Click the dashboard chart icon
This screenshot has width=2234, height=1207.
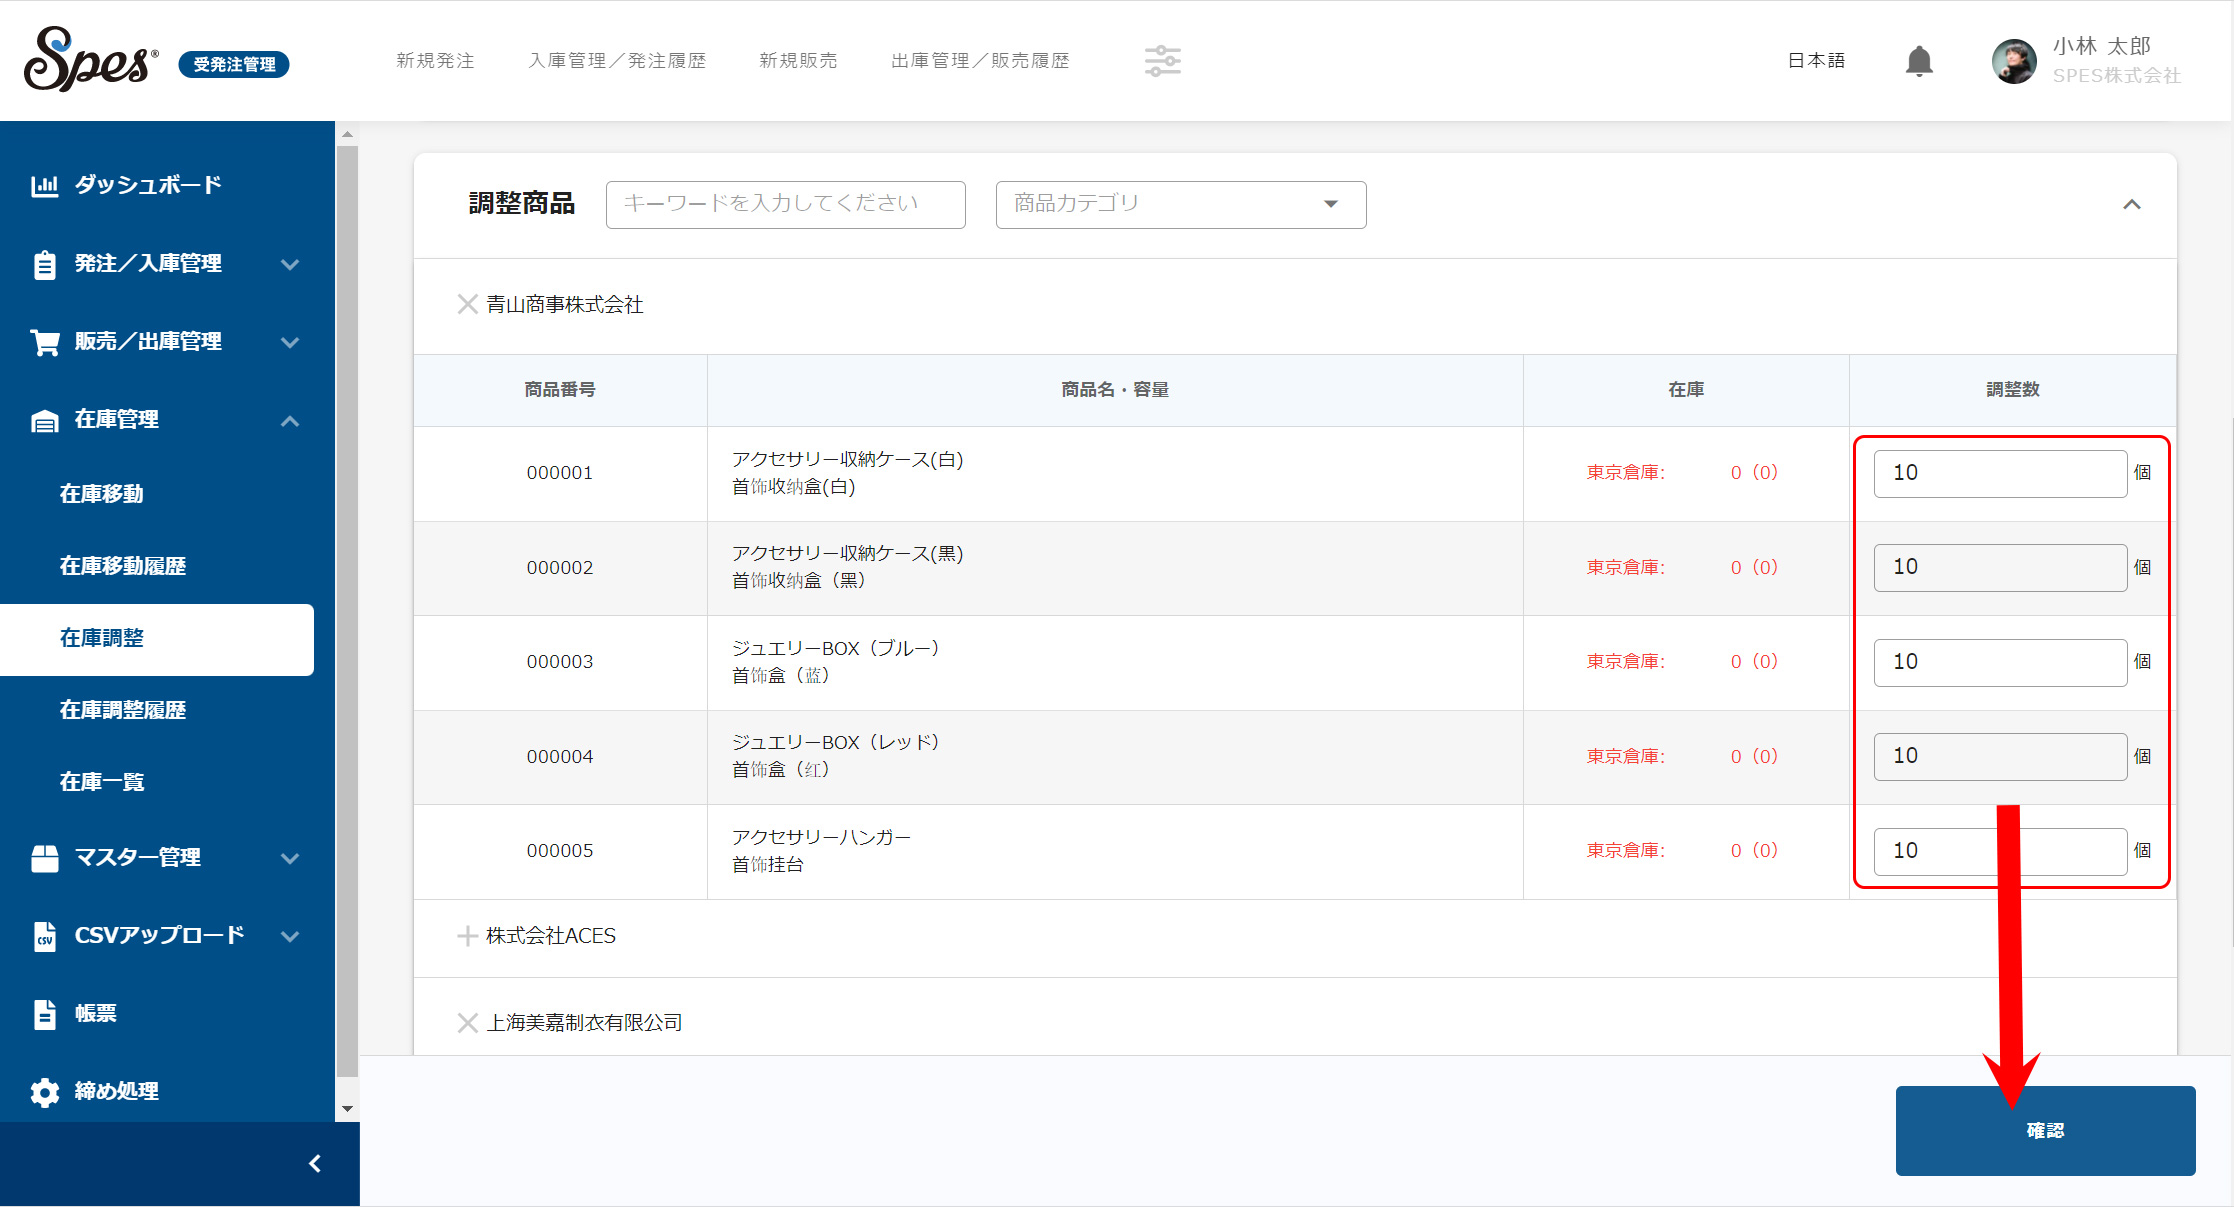[45, 185]
